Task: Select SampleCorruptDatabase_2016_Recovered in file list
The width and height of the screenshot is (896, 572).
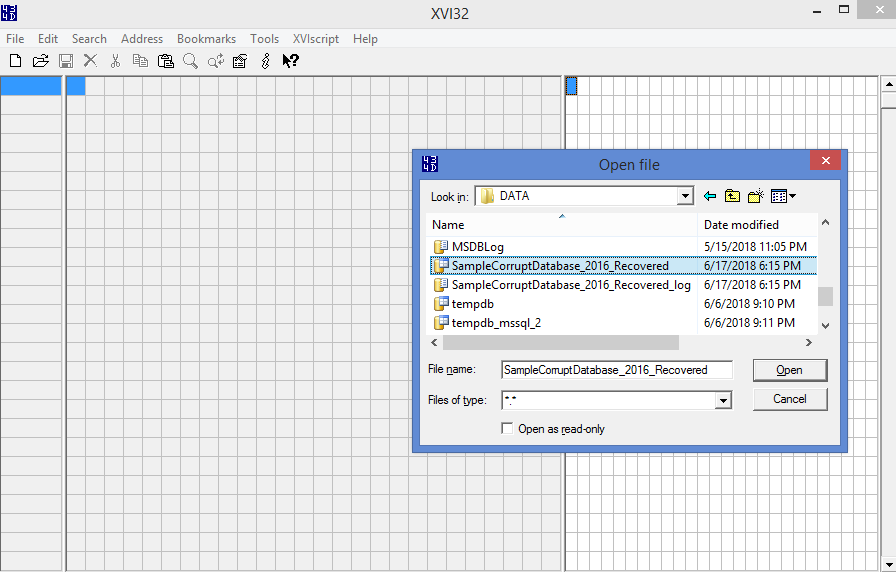Action: click(560, 266)
